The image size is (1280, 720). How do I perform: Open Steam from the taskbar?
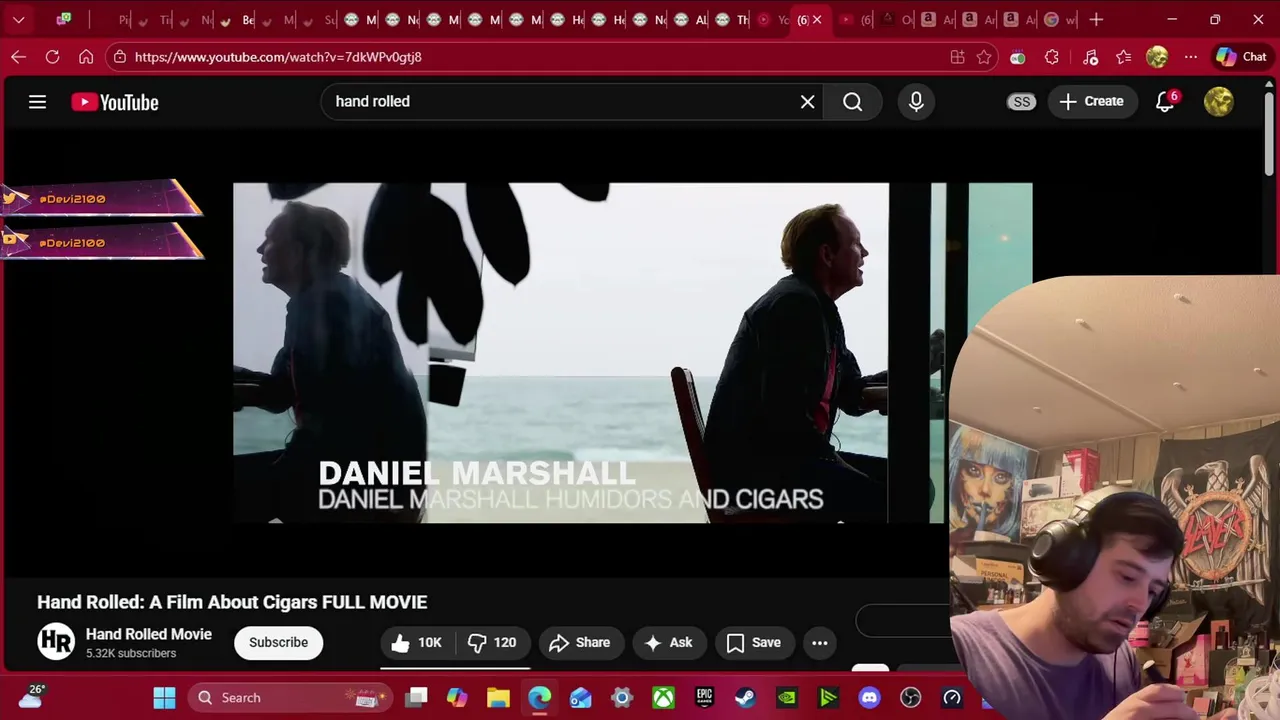point(745,697)
